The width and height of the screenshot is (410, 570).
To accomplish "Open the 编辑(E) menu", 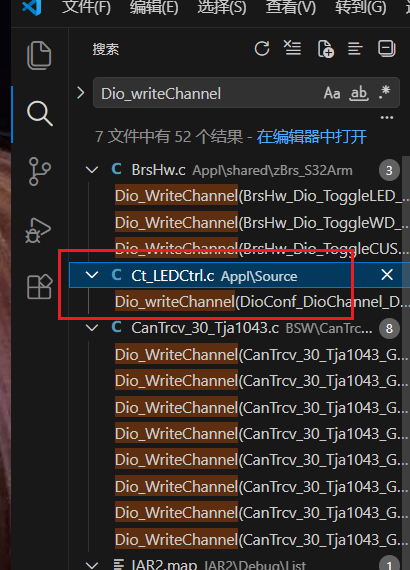I will point(154,7).
